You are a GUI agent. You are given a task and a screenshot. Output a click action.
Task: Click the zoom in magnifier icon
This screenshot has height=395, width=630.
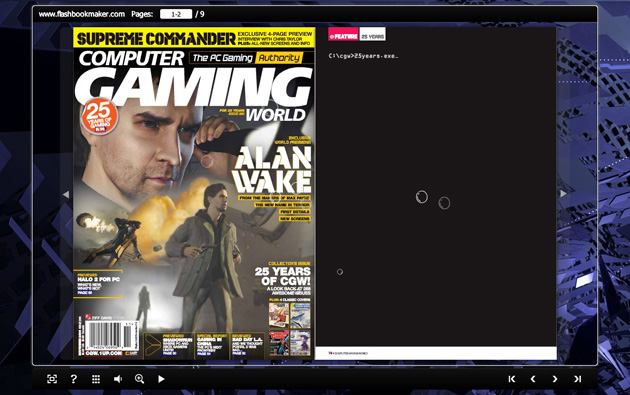139,379
